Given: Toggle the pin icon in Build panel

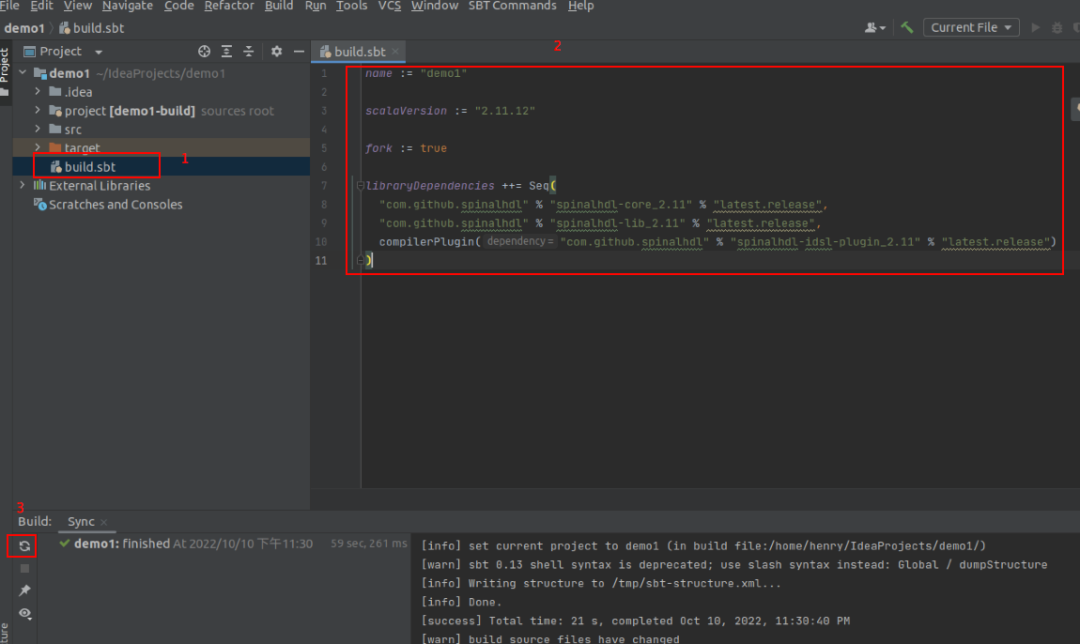Looking at the screenshot, I should (24, 590).
